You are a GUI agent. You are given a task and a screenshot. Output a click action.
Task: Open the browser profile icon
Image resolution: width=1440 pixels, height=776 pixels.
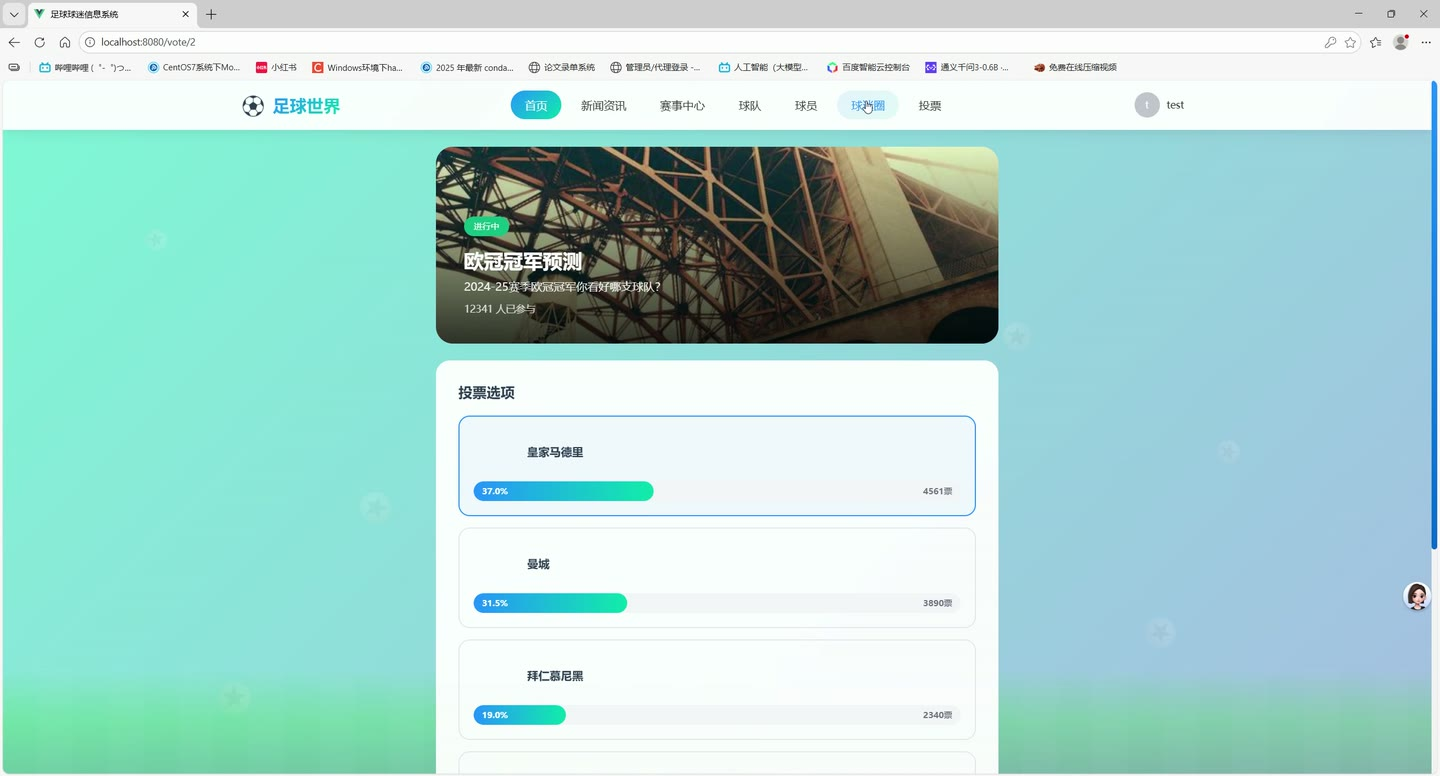point(1401,42)
